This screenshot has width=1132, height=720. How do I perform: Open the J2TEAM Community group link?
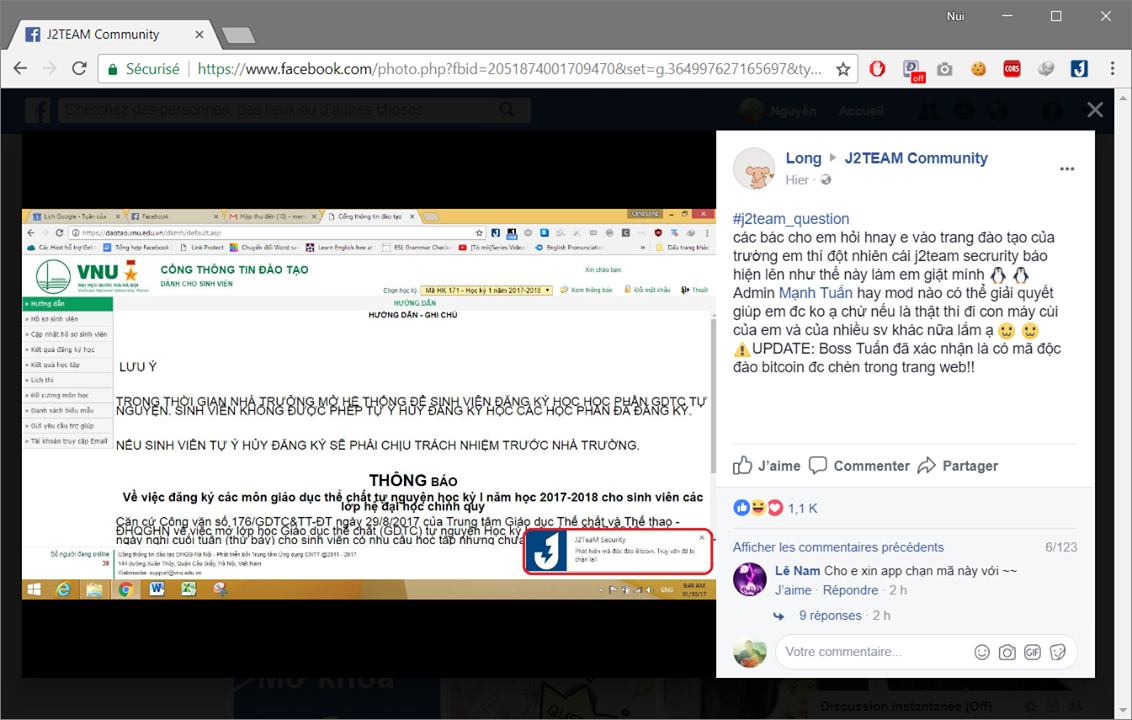916,158
